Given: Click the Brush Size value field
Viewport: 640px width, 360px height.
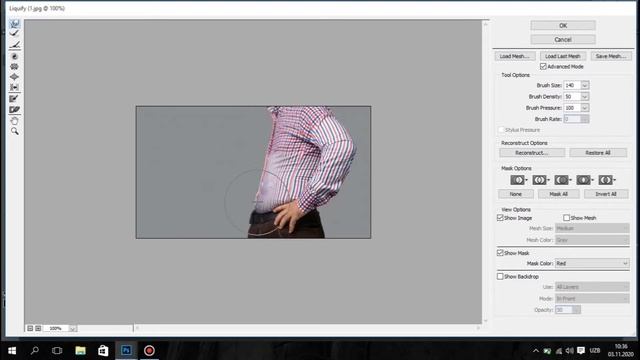Looking at the screenshot, I should 572,85.
